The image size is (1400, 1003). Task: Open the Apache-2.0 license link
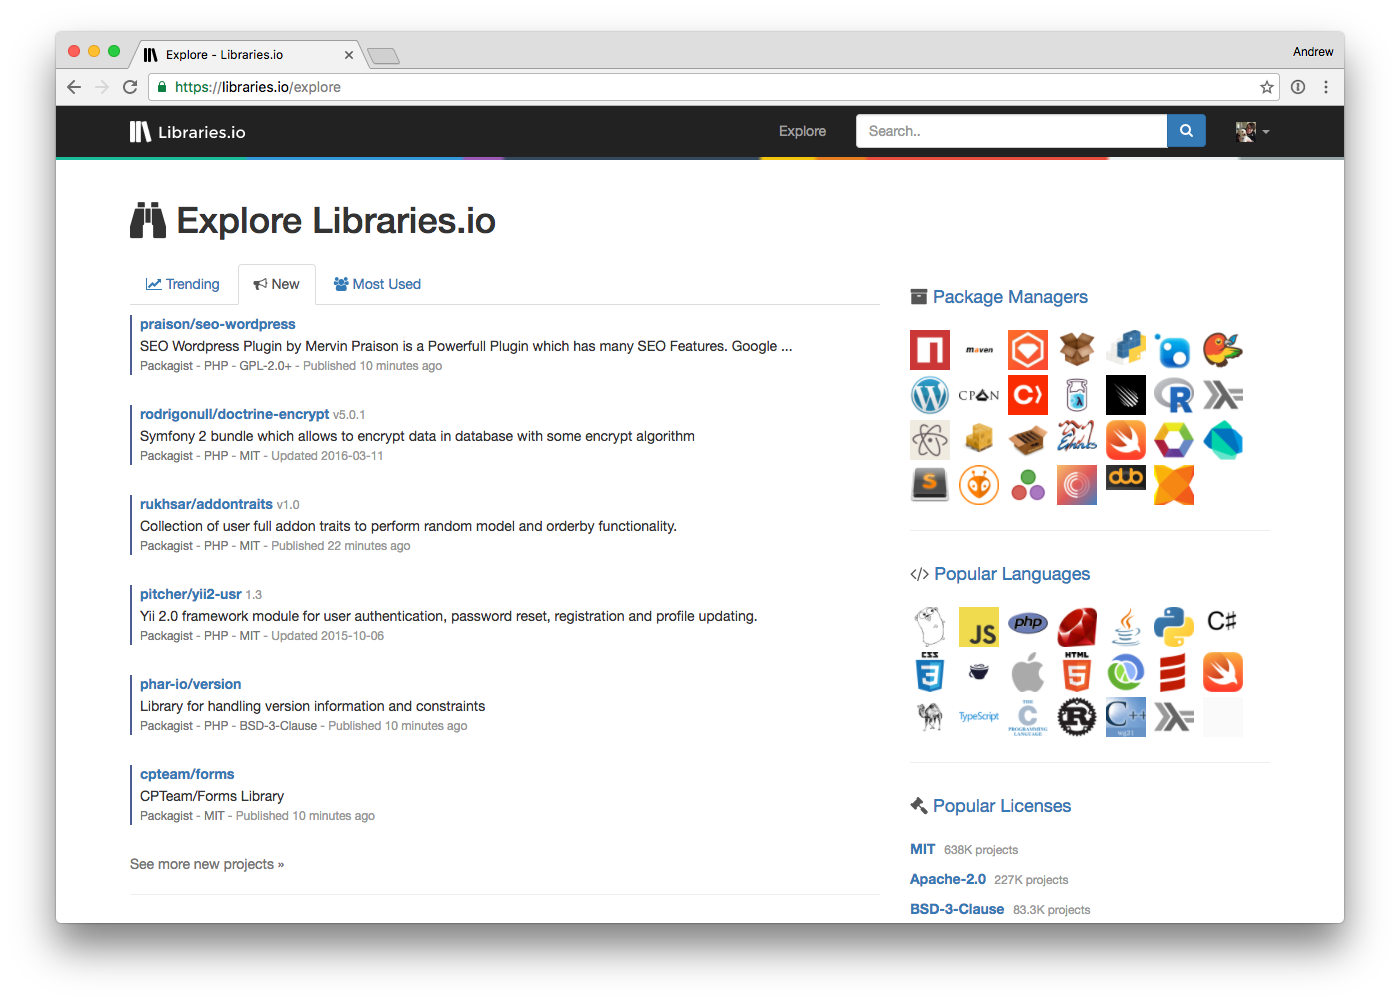coord(948,879)
